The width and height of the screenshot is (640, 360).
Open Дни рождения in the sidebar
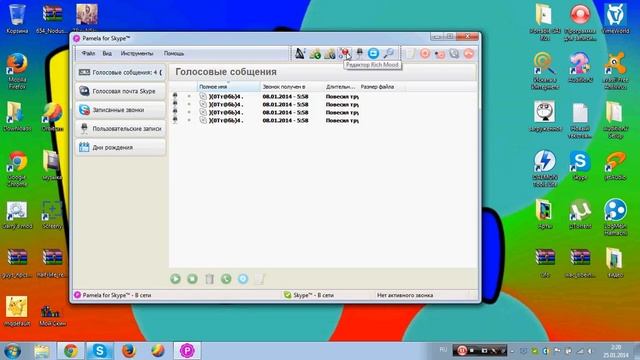click(x=120, y=147)
